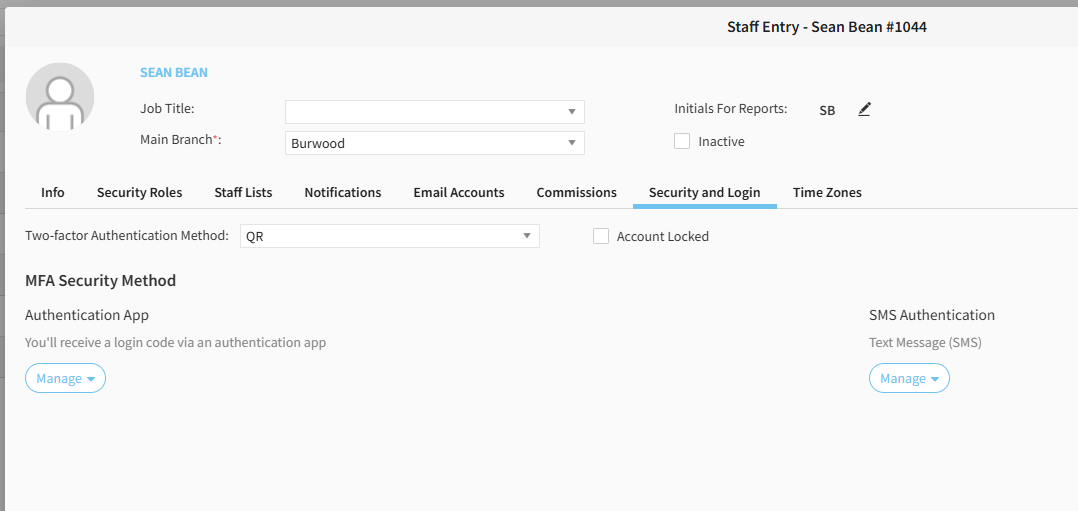This screenshot has height=511, width=1078.
Task: View the Commissions tab
Action: 577,192
